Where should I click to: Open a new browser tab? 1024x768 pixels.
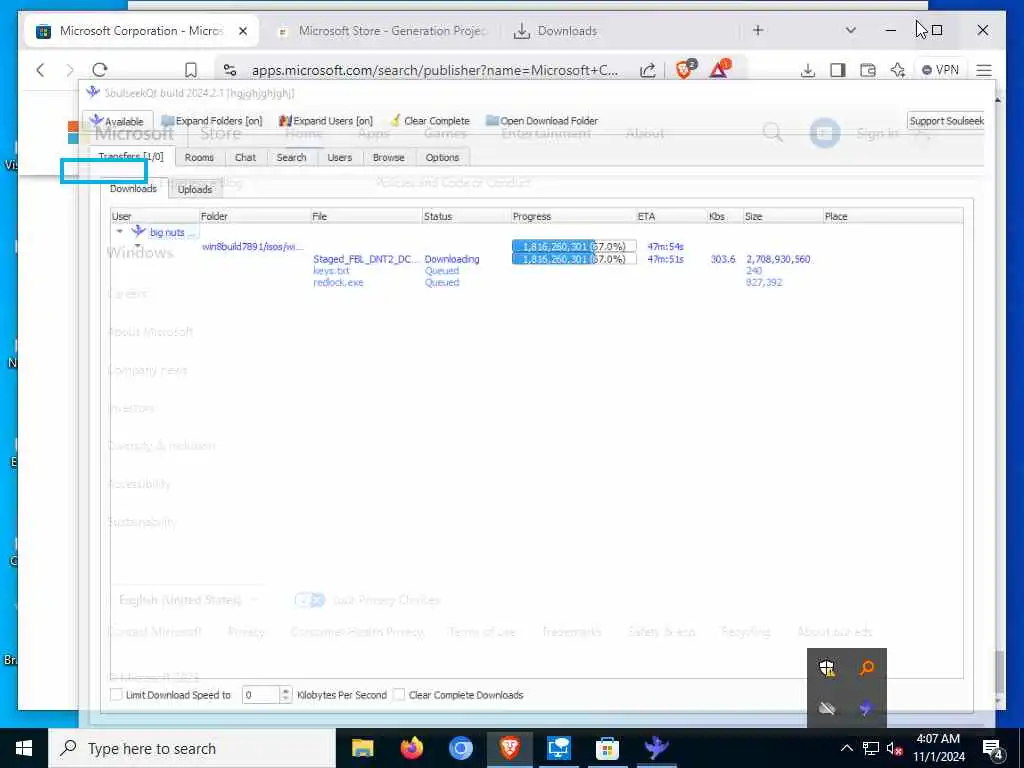pyautogui.click(x=758, y=30)
